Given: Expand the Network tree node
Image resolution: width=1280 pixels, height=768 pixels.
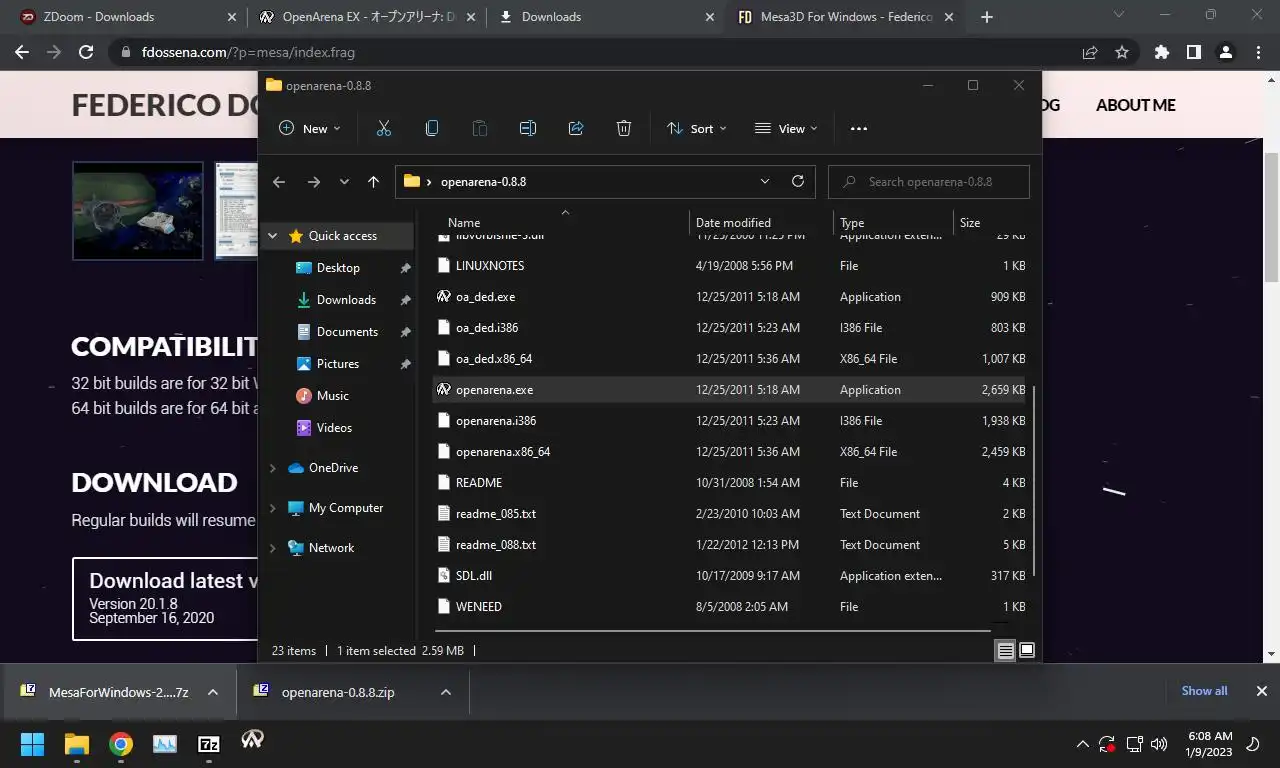Looking at the screenshot, I should 272,548.
